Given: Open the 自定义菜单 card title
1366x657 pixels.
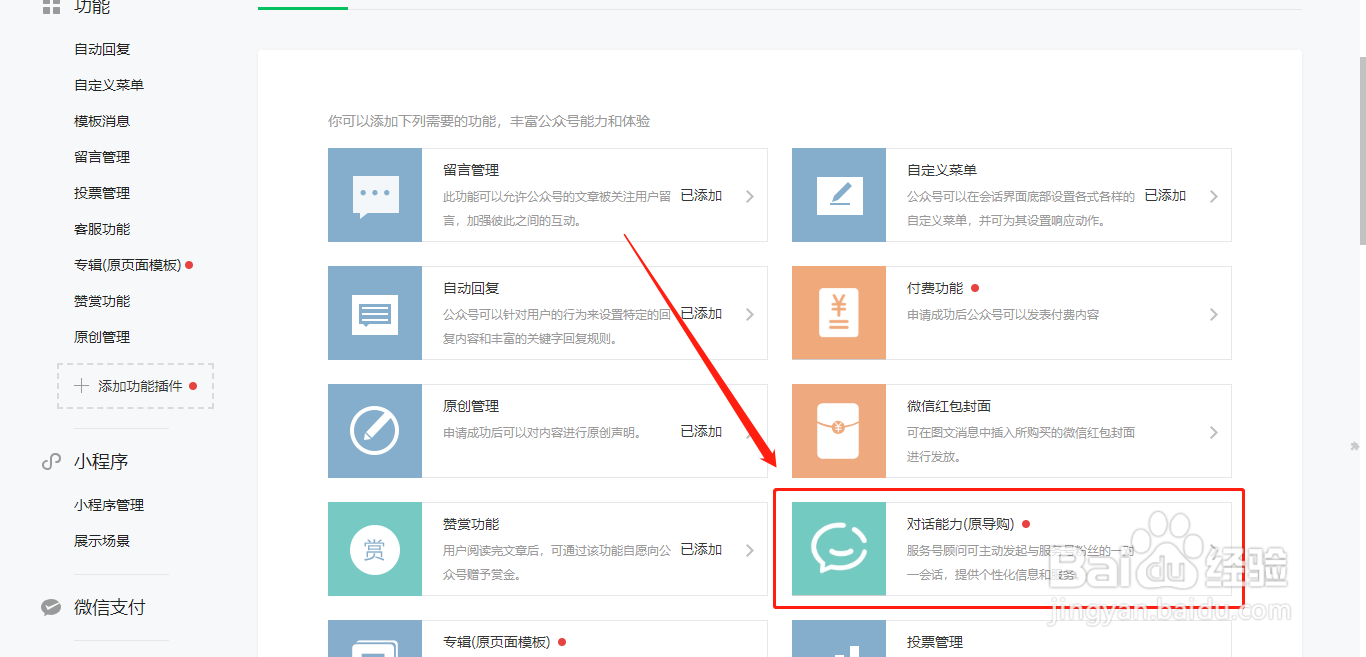Looking at the screenshot, I should click(942, 170).
